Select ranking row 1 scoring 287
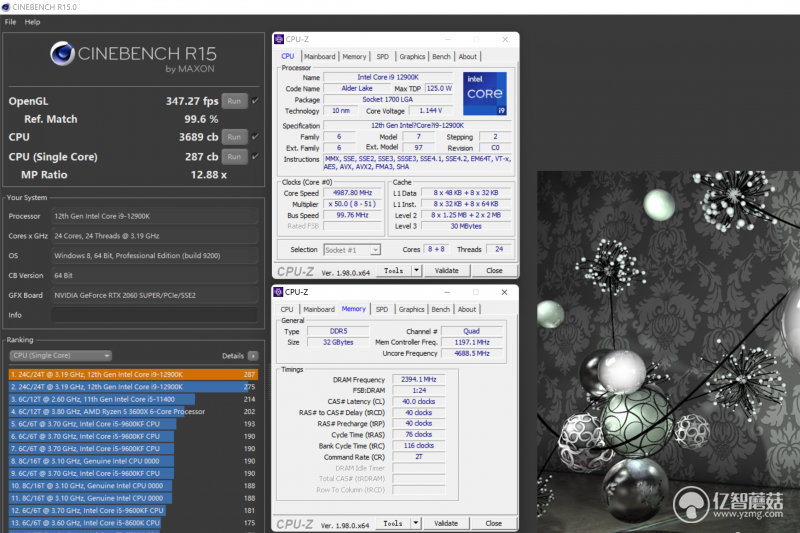The image size is (800, 533). tap(133, 374)
